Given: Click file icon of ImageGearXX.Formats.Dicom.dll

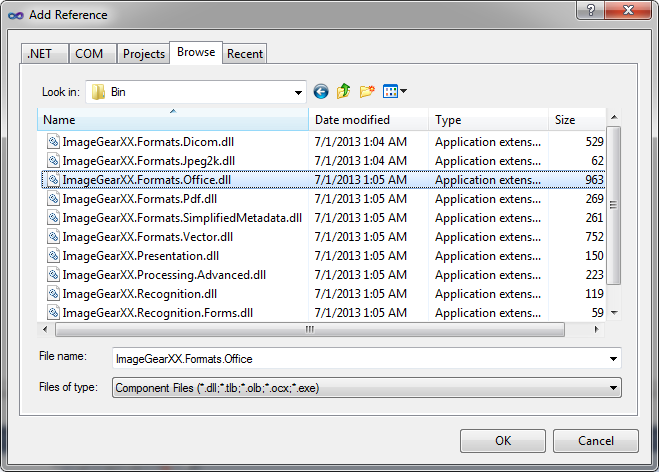Looking at the screenshot, I should tap(53, 141).
